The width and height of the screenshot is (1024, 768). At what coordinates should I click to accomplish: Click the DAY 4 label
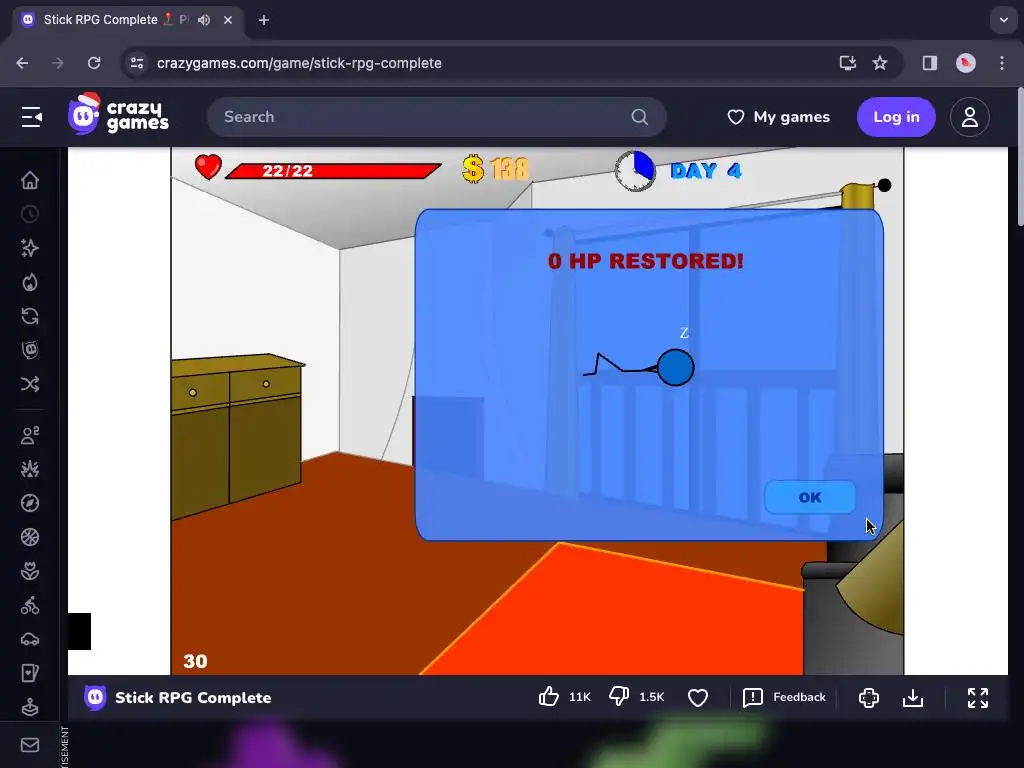(706, 171)
